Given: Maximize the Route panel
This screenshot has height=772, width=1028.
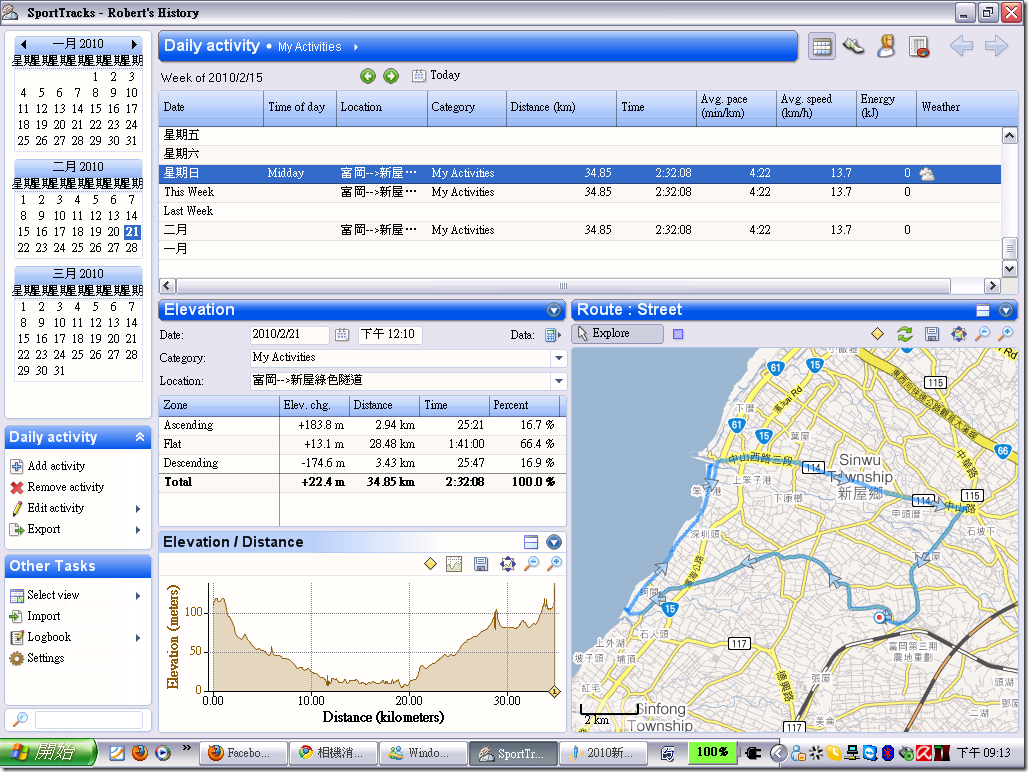Looking at the screenshot, I should (x=983, y=311).
